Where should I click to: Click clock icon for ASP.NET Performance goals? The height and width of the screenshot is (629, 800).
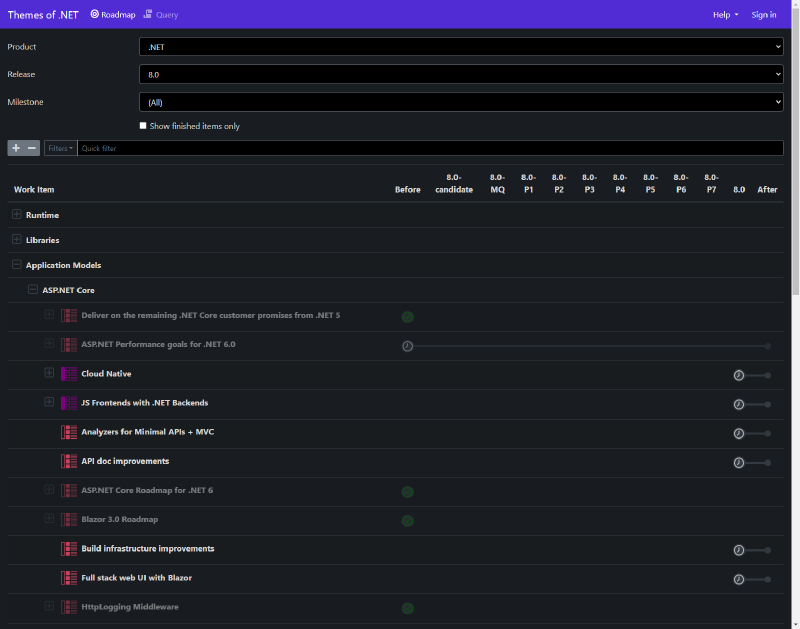point(407,346)
